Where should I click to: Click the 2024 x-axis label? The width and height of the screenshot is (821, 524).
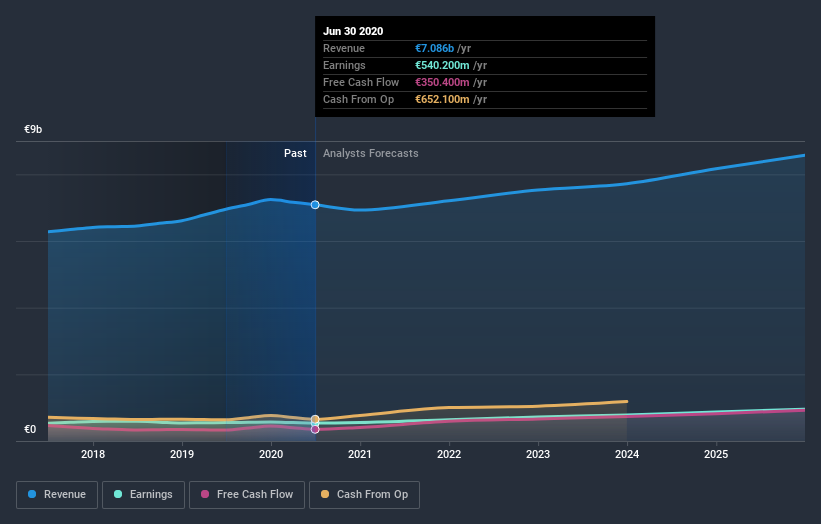627,454
